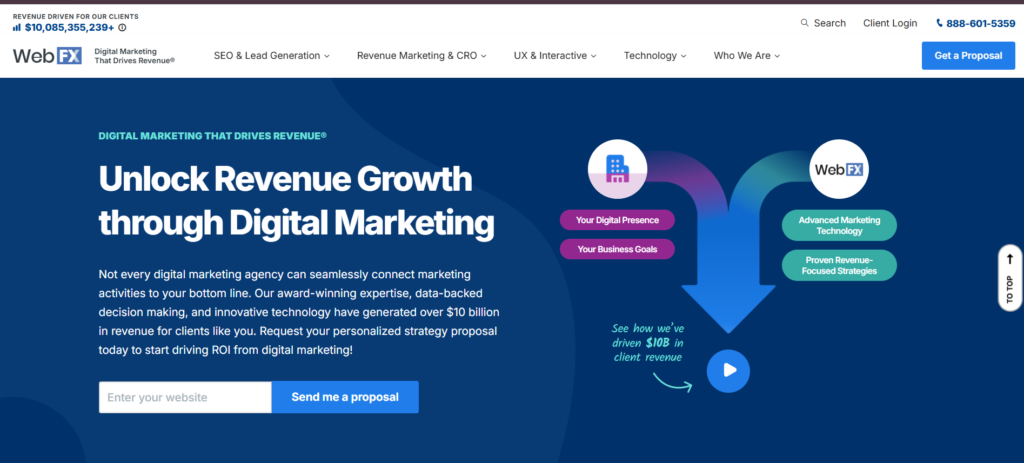Click the building icon in the graphic
This screenshot has height=463, width=1024.
point(617,168)
